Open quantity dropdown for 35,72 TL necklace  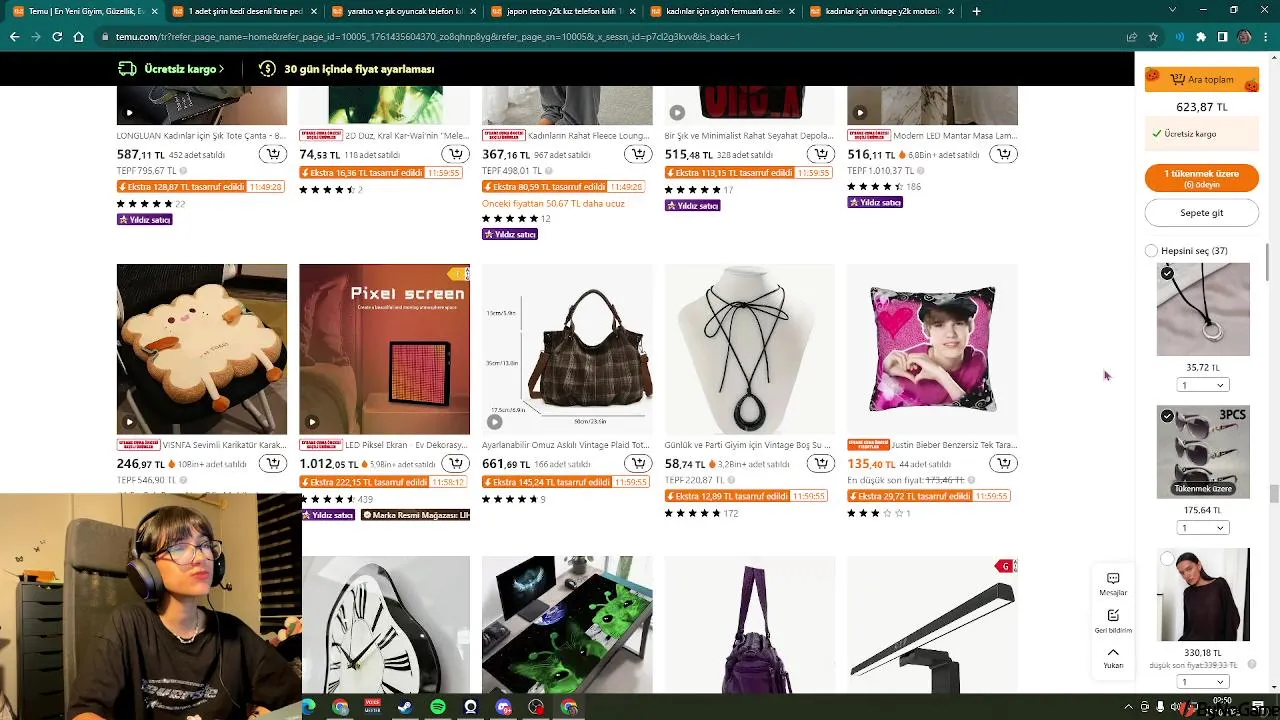[1202, 385]
